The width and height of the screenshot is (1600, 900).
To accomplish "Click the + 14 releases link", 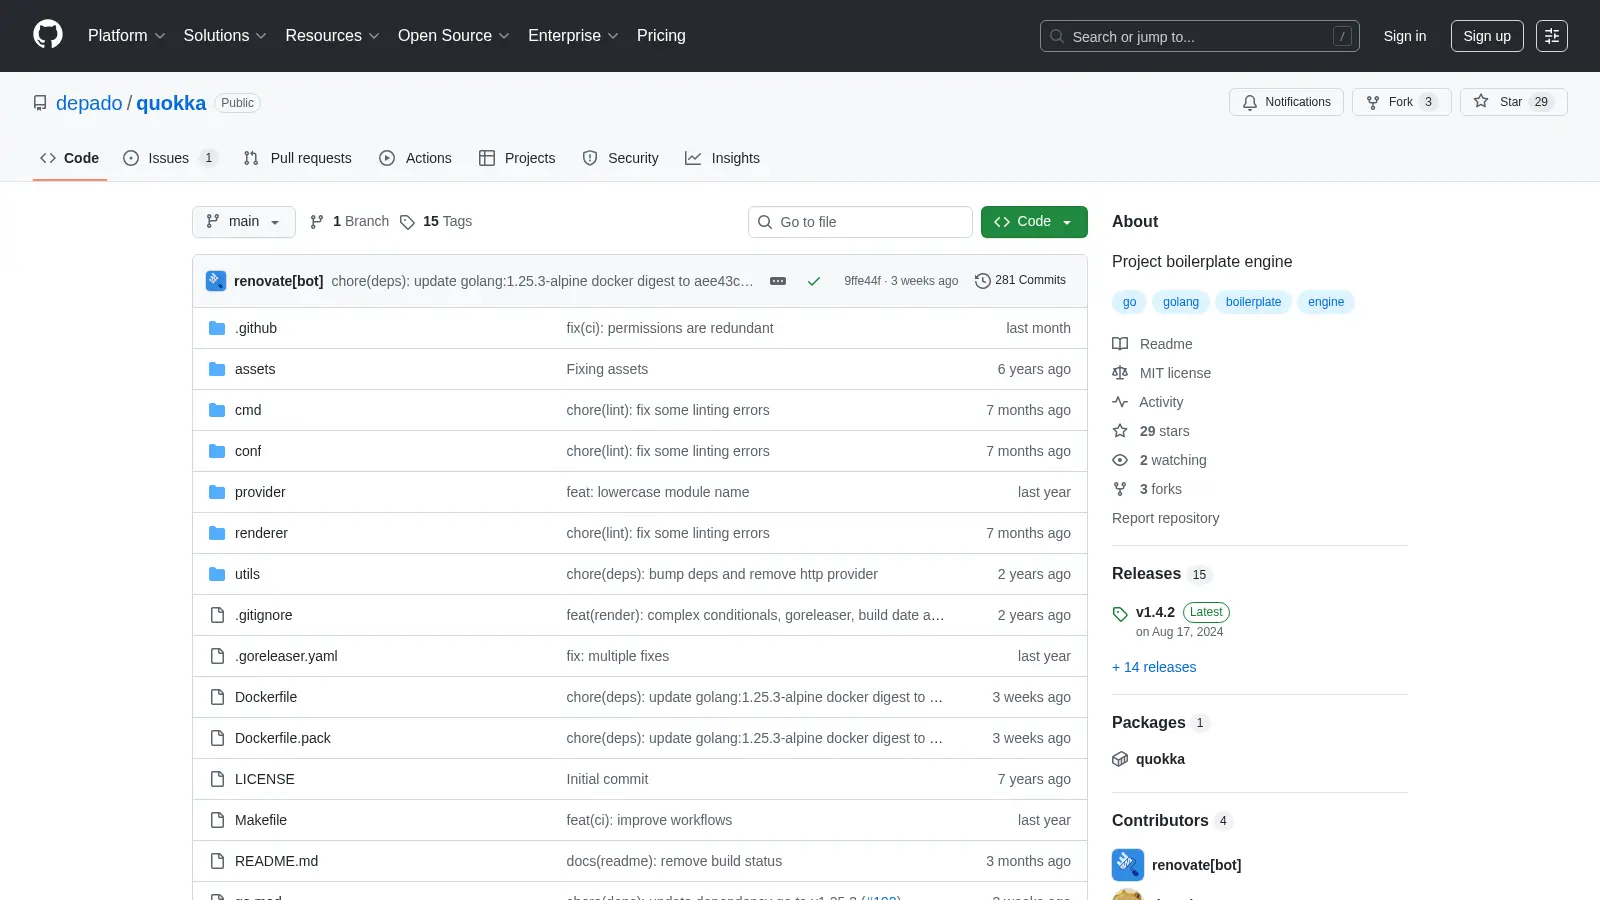I will pyautogui.click(x=1154, y=667).
